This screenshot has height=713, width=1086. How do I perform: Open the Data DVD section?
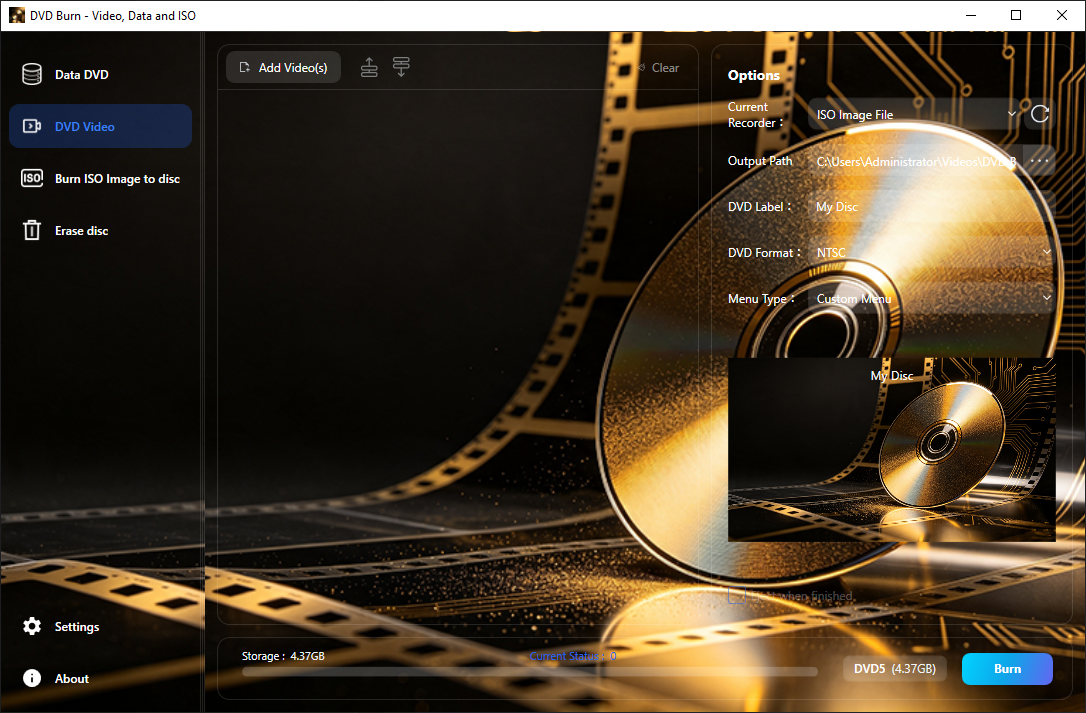(x=100, y=74)
